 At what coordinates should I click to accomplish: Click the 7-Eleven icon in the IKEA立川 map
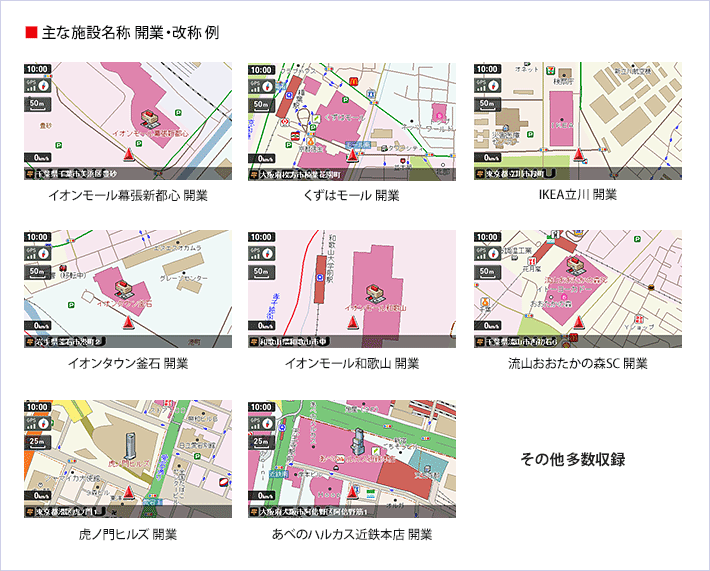[x=551, y=71]
